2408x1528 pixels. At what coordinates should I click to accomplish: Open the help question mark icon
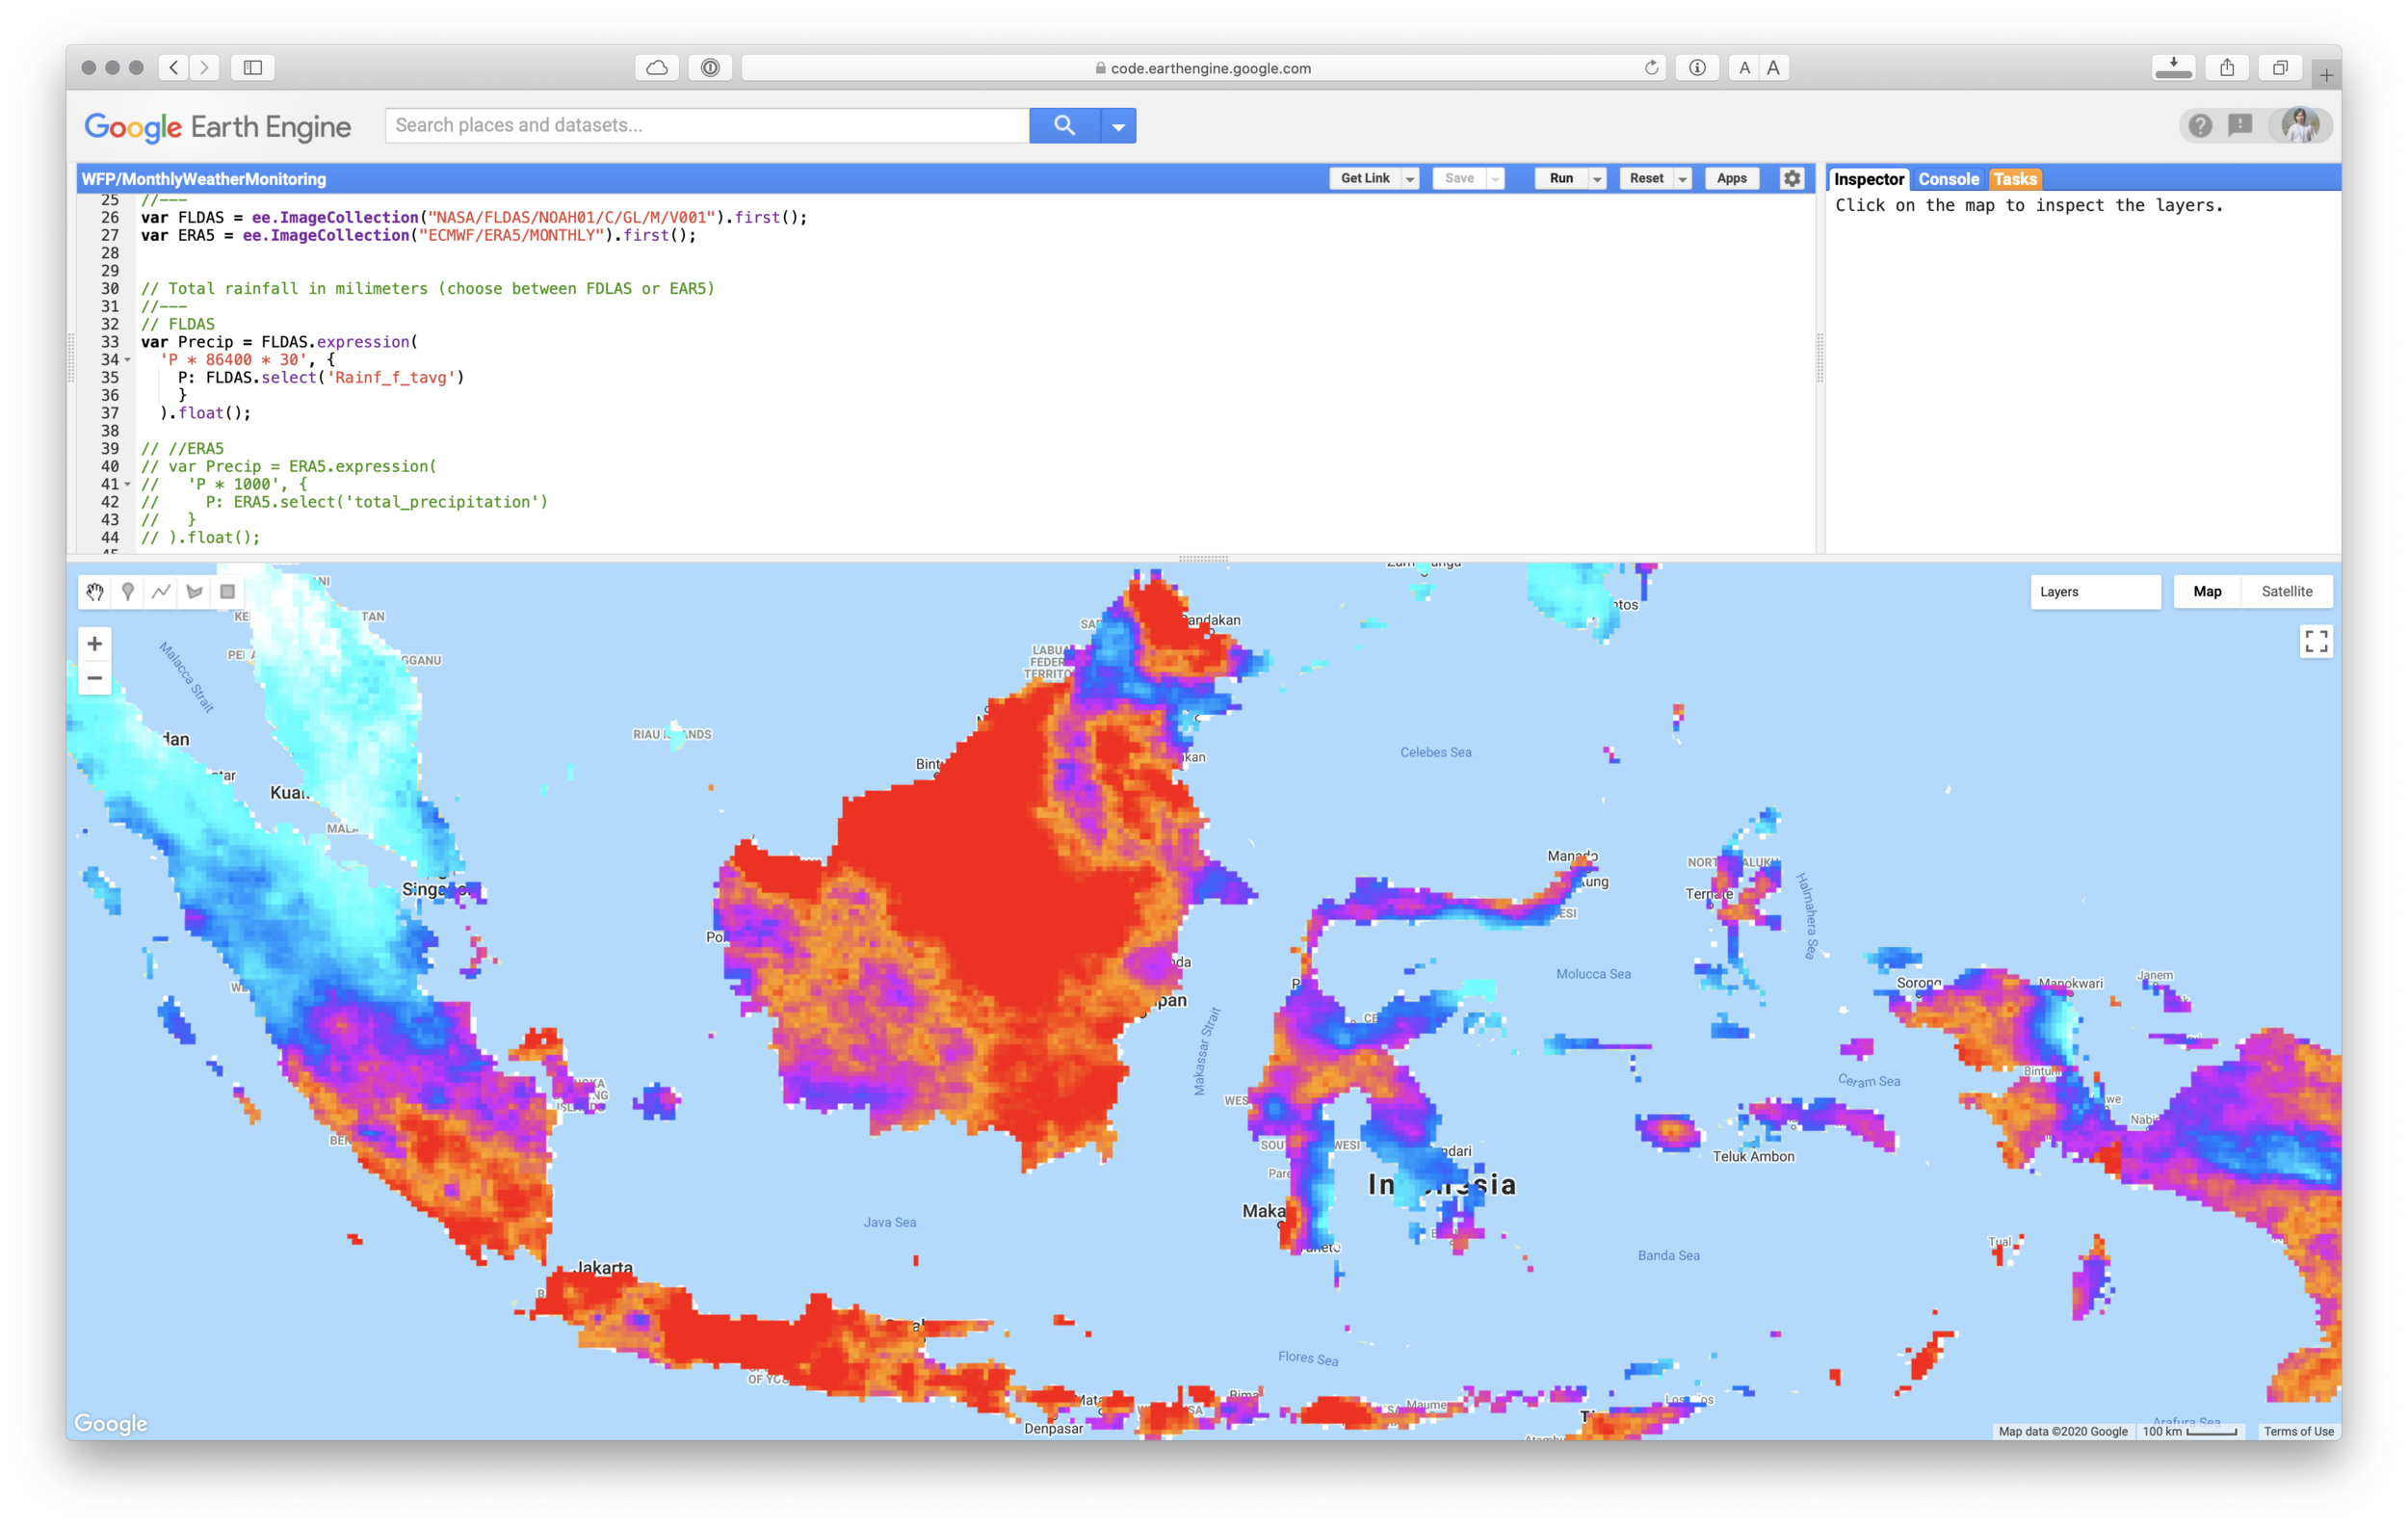click(2199, 126)
